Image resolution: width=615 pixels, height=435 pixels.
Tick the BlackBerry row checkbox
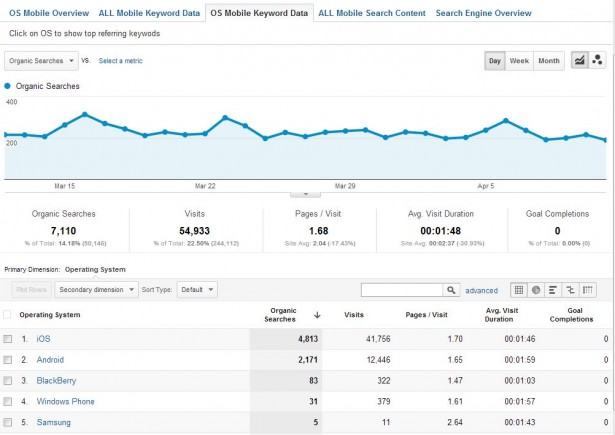coord(7,380)
